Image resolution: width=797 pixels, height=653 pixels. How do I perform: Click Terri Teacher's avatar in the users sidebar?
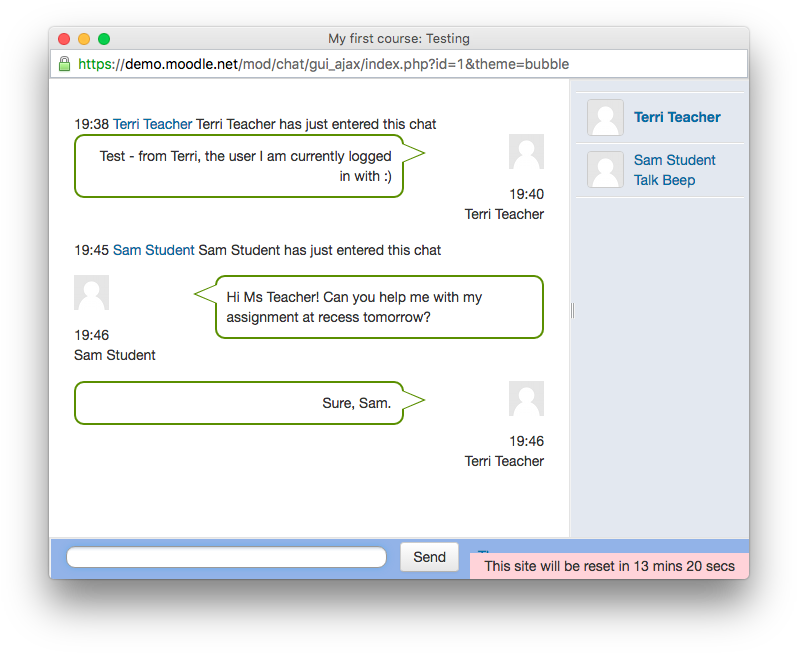[x=605, y=118]
